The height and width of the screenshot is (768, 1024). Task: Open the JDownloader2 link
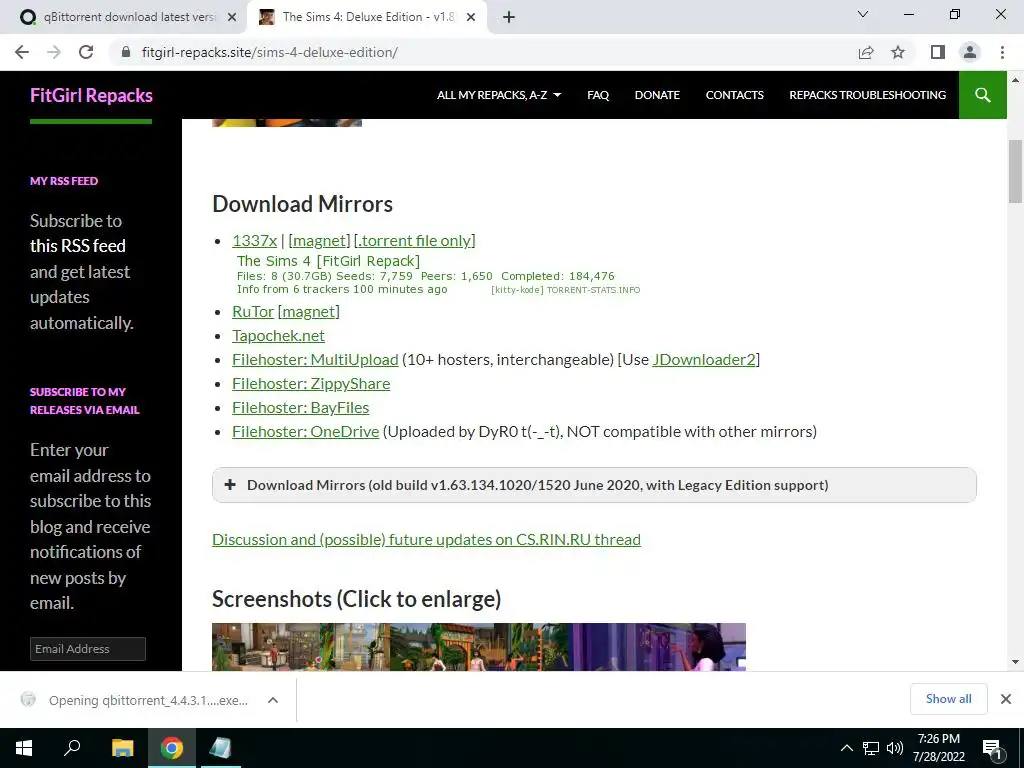pyautogui.click(x=704, y=360)
